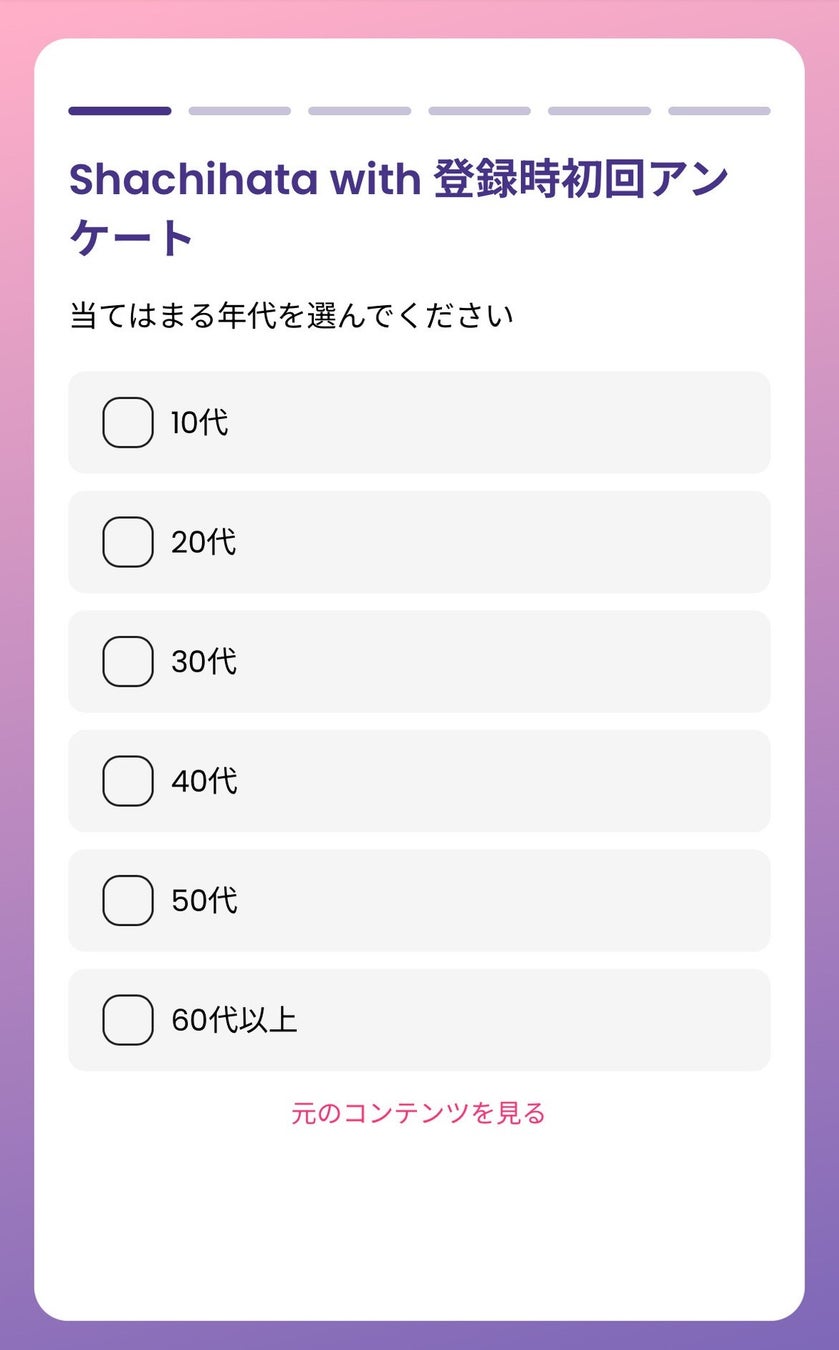Enable the 40代 checkbox
Image resolution: width=839 pixels, height=1350 pixels.
128,781
